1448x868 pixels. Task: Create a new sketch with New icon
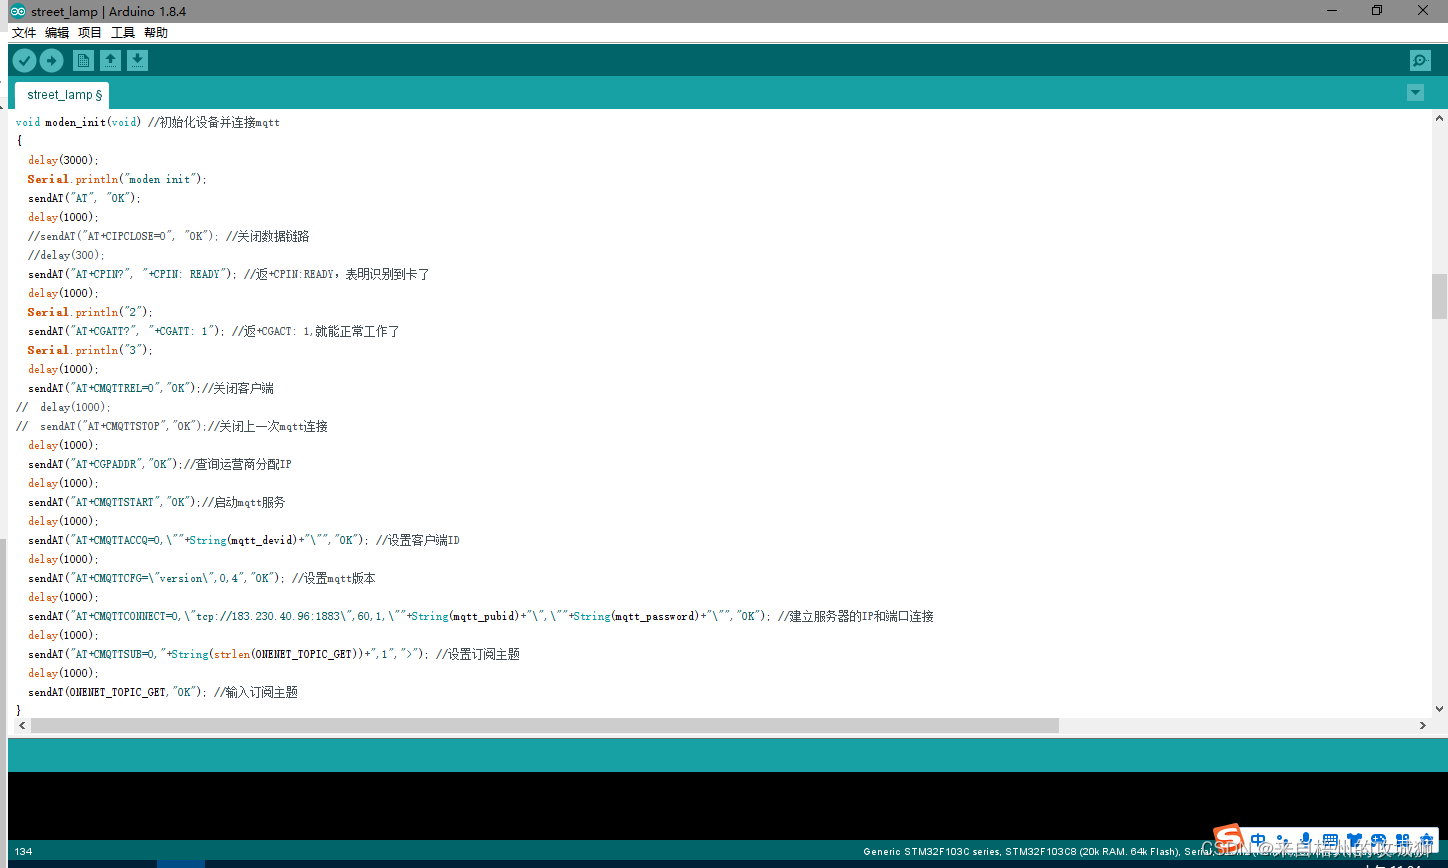pyautogui.click(x=83, y=61)
